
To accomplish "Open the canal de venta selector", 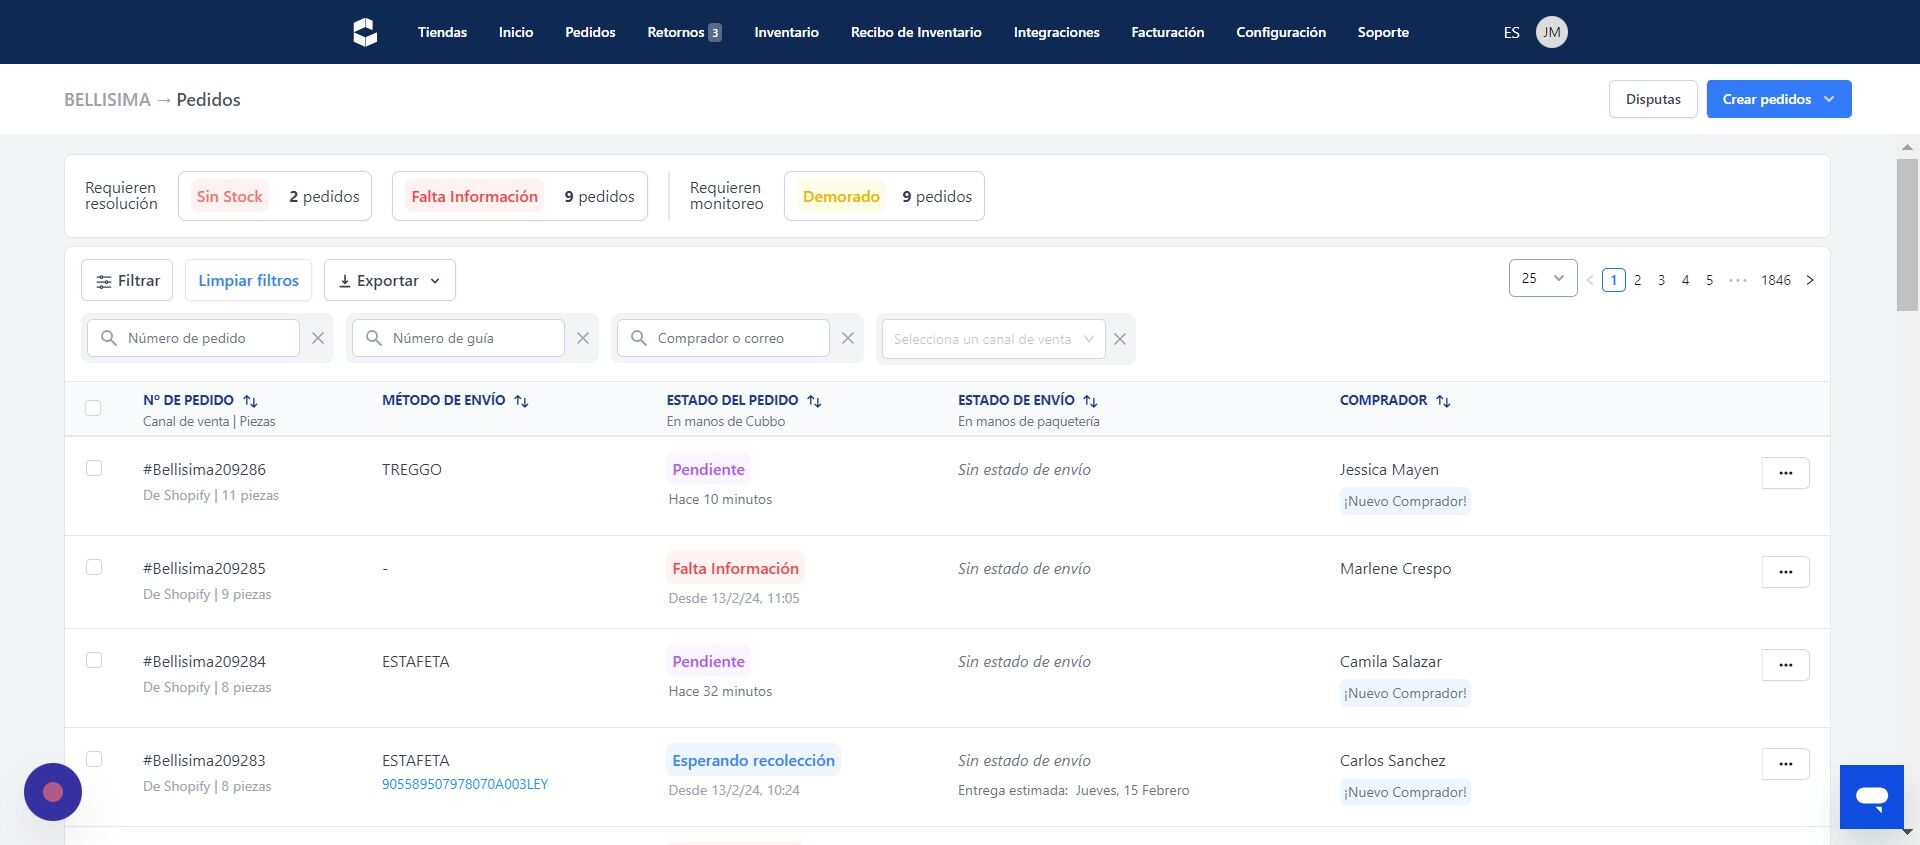I will [993, 339].
